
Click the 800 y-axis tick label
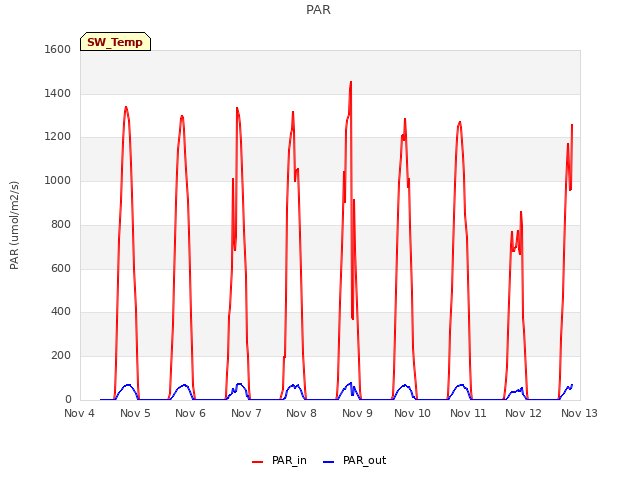(x=61, y=224)
